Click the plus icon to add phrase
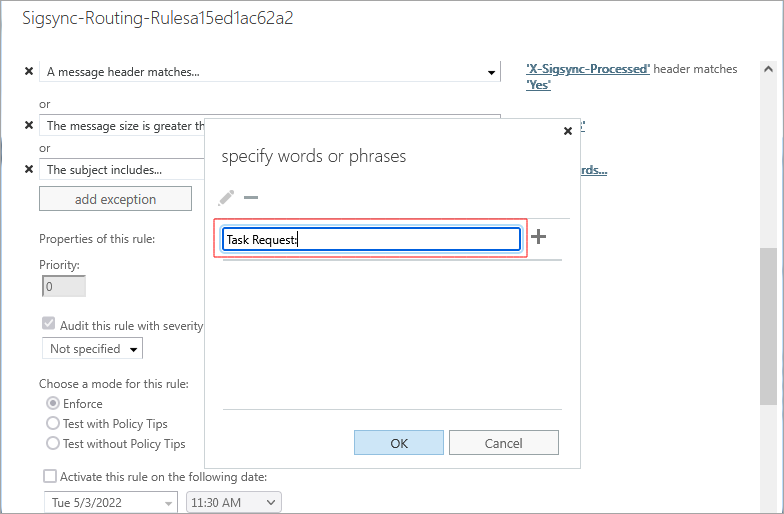This screenshot has width=784, height=514. click(x=539, y=238)
